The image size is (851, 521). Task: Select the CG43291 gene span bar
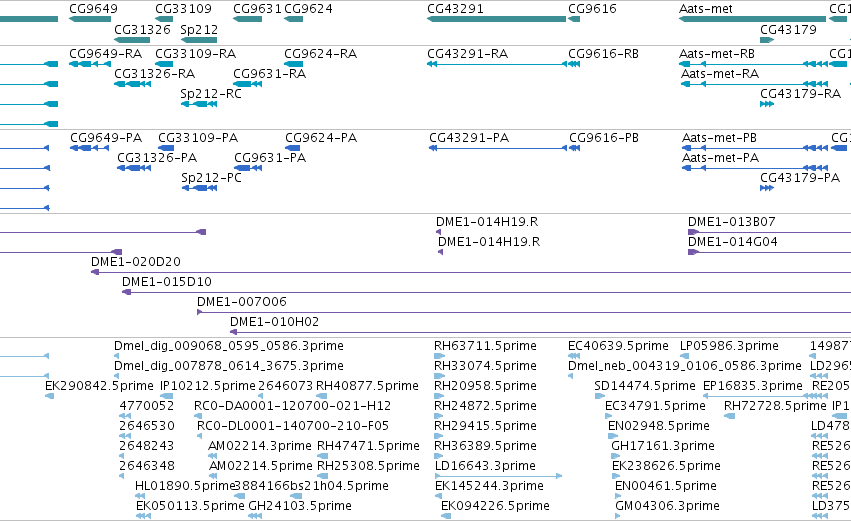coord(497,19)
